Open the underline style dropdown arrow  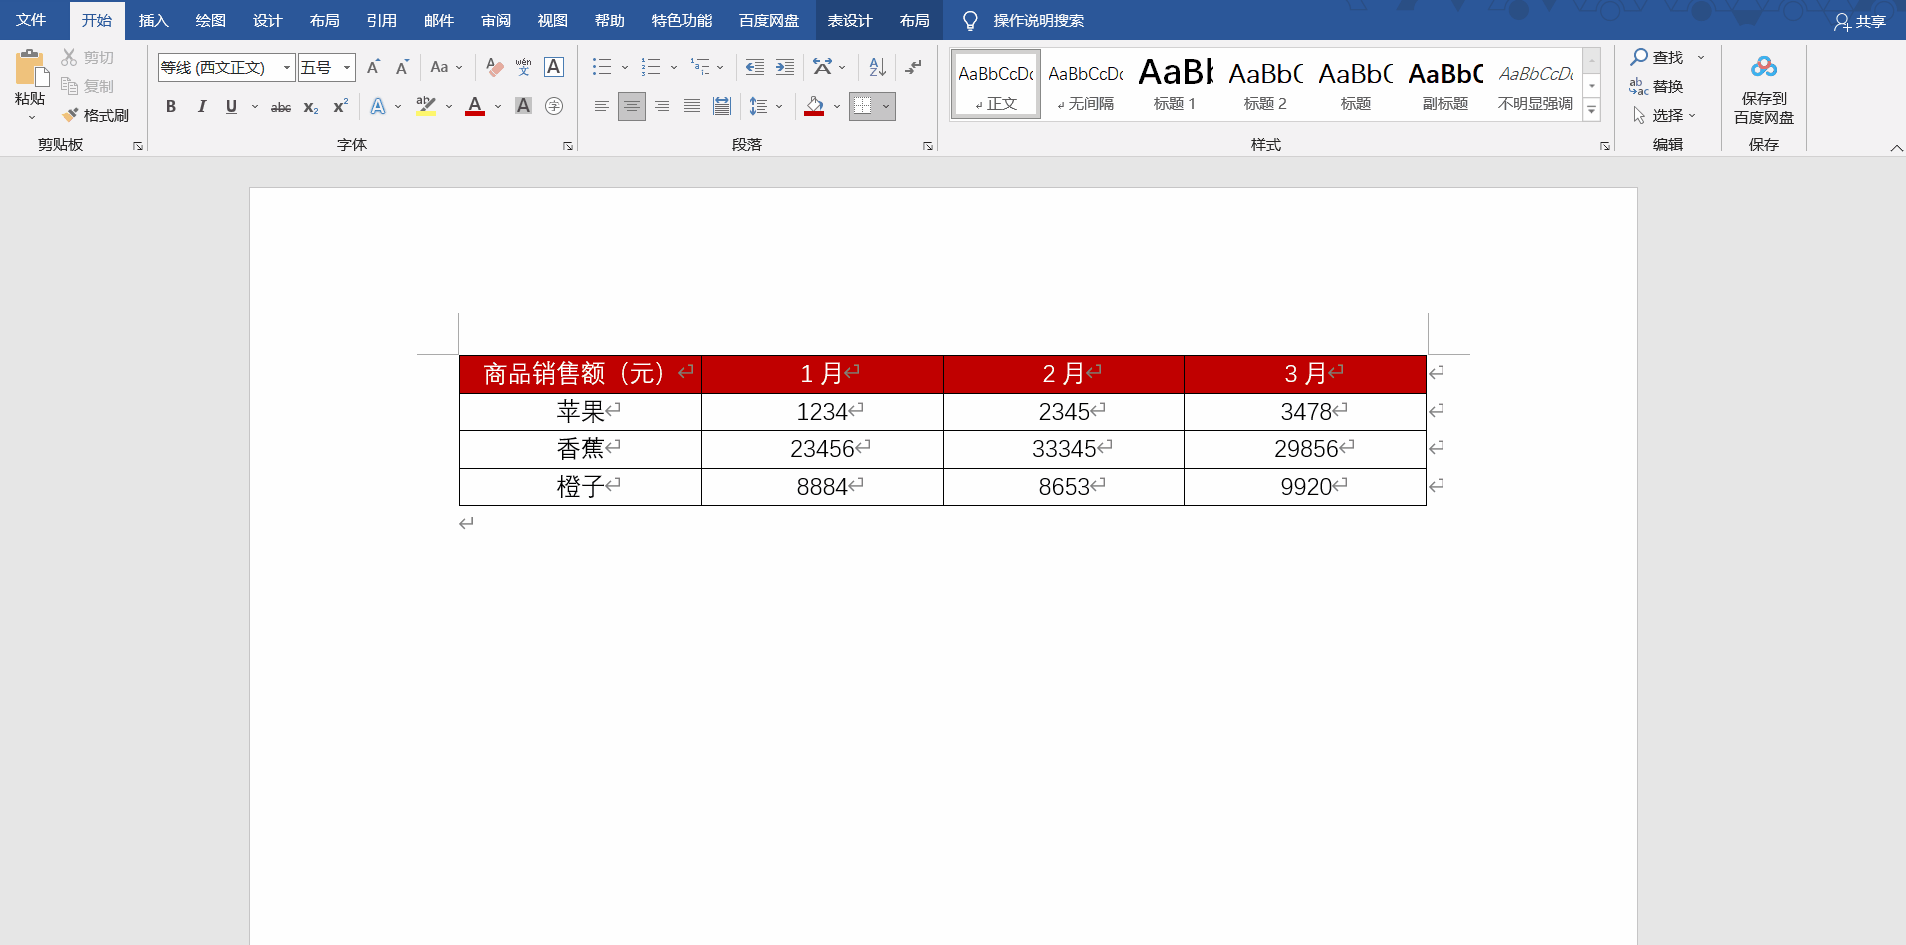click(x=255, y=106)
